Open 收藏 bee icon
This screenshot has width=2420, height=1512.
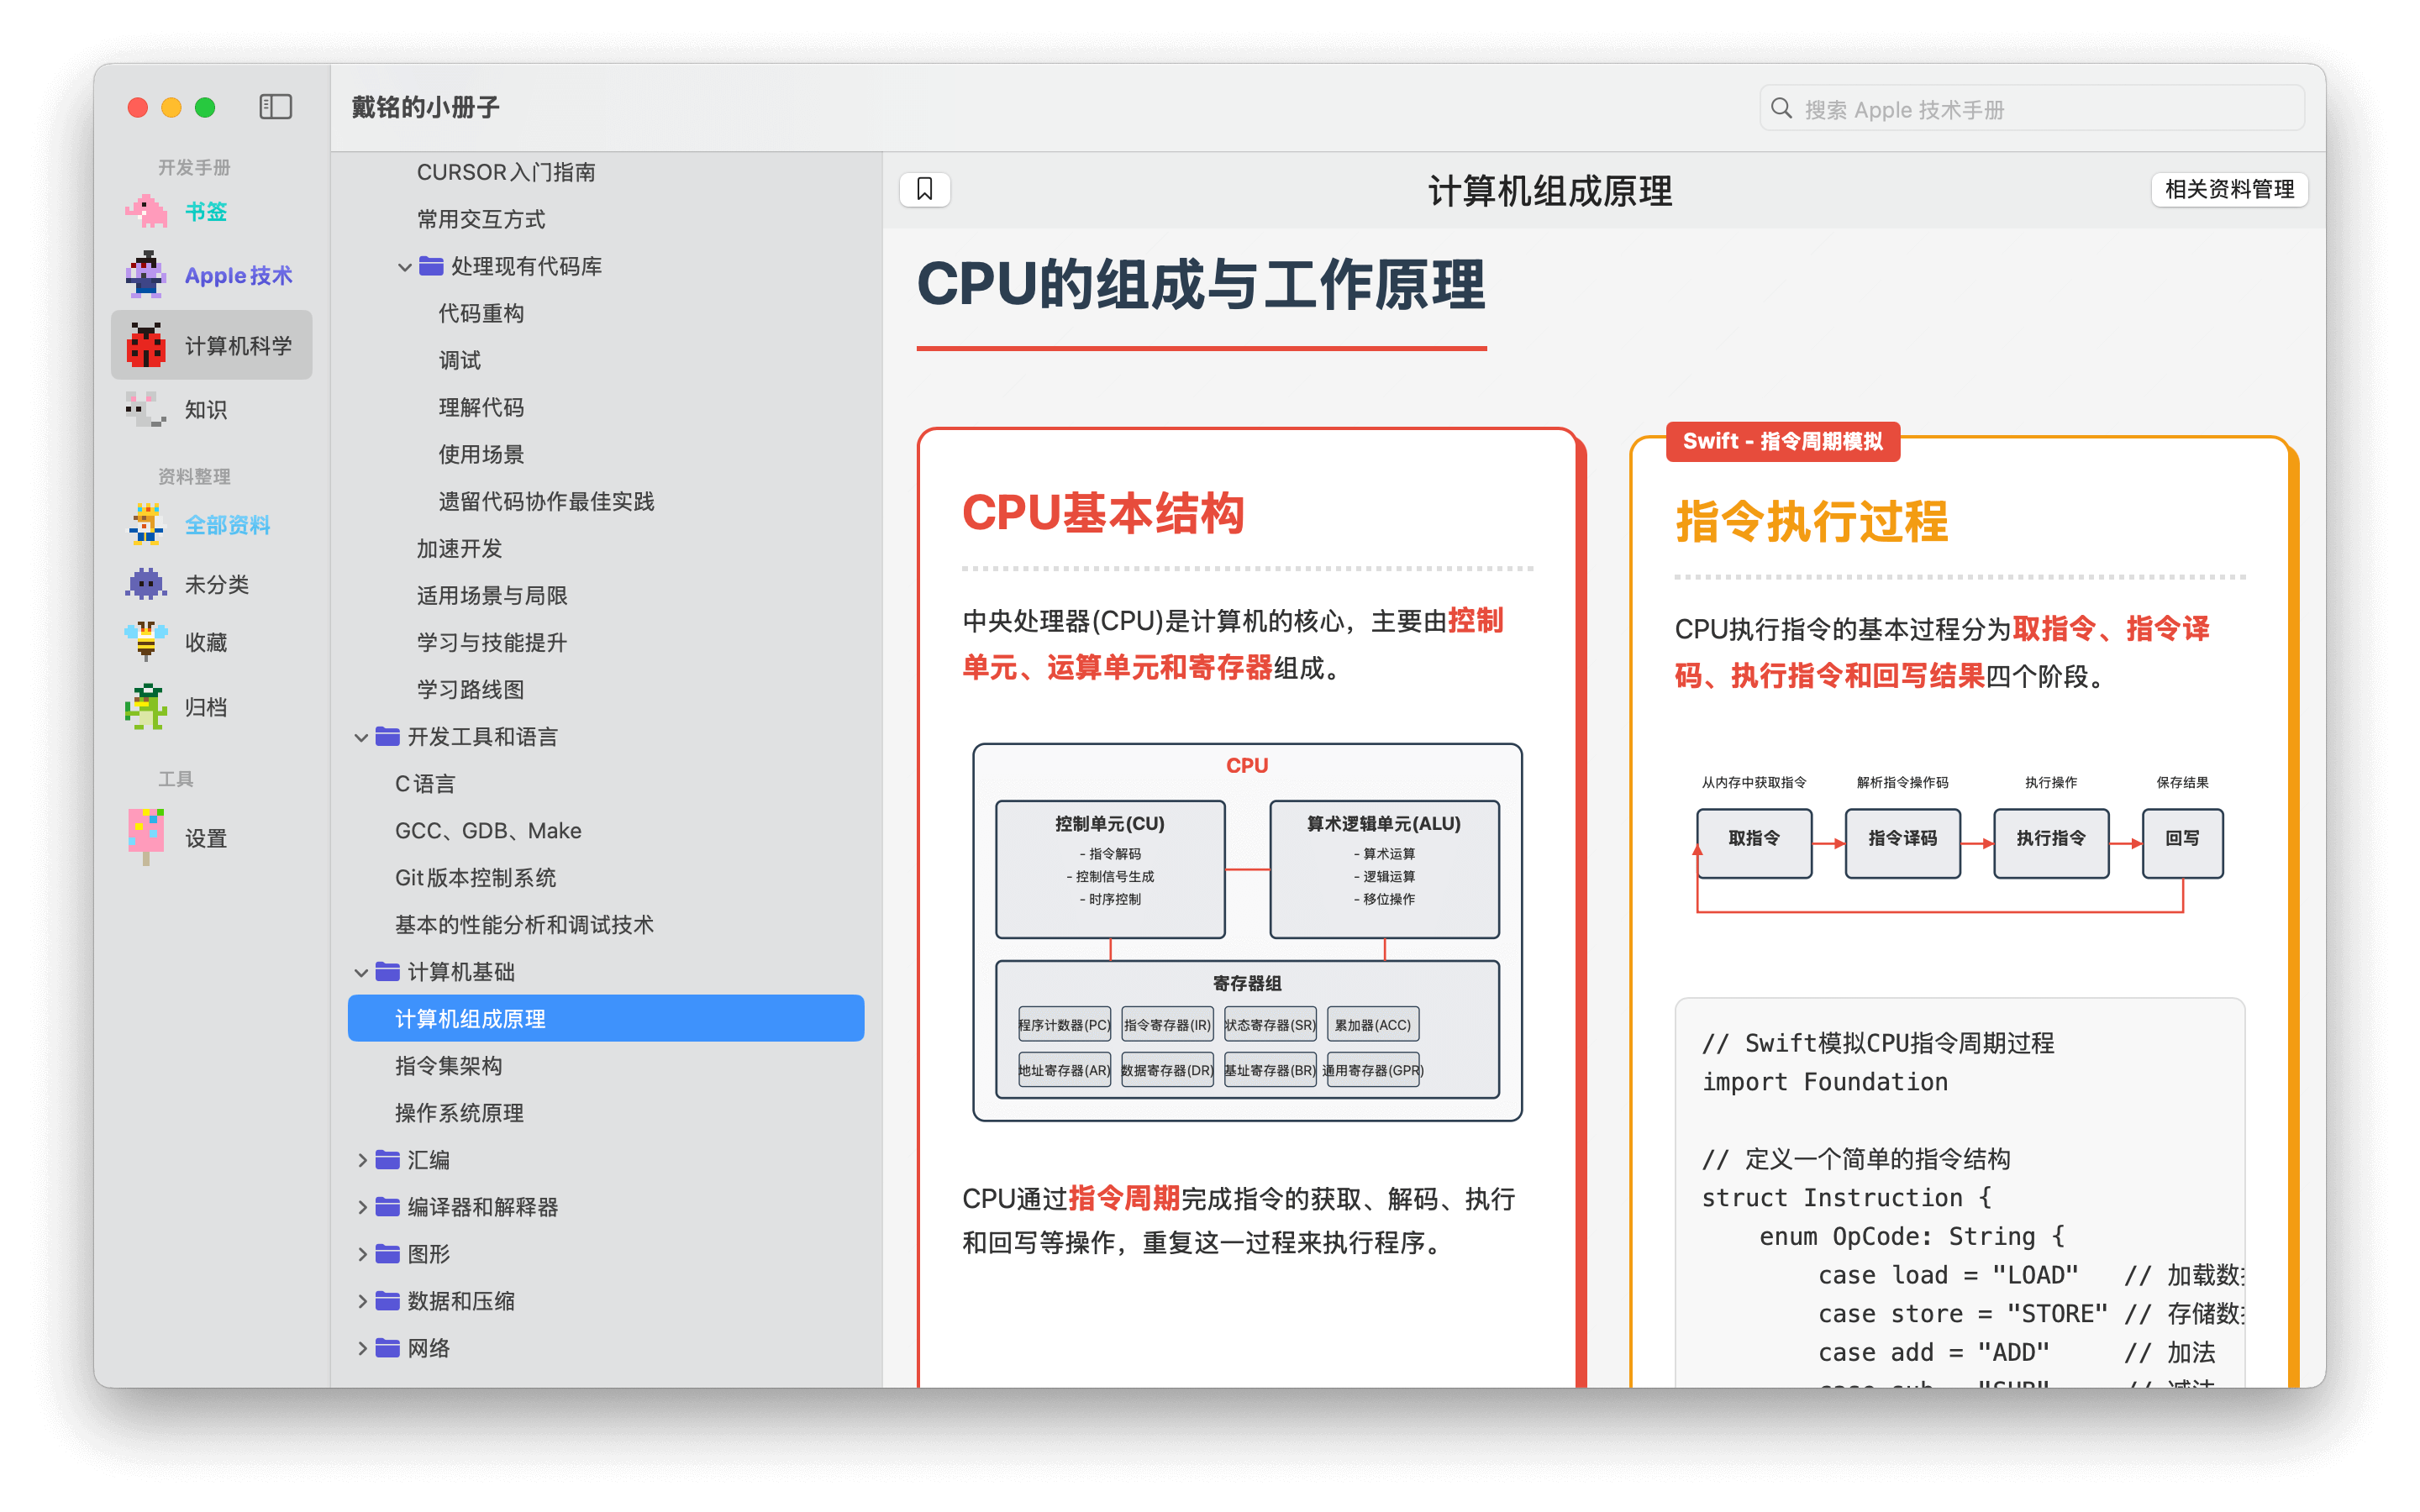146,641
